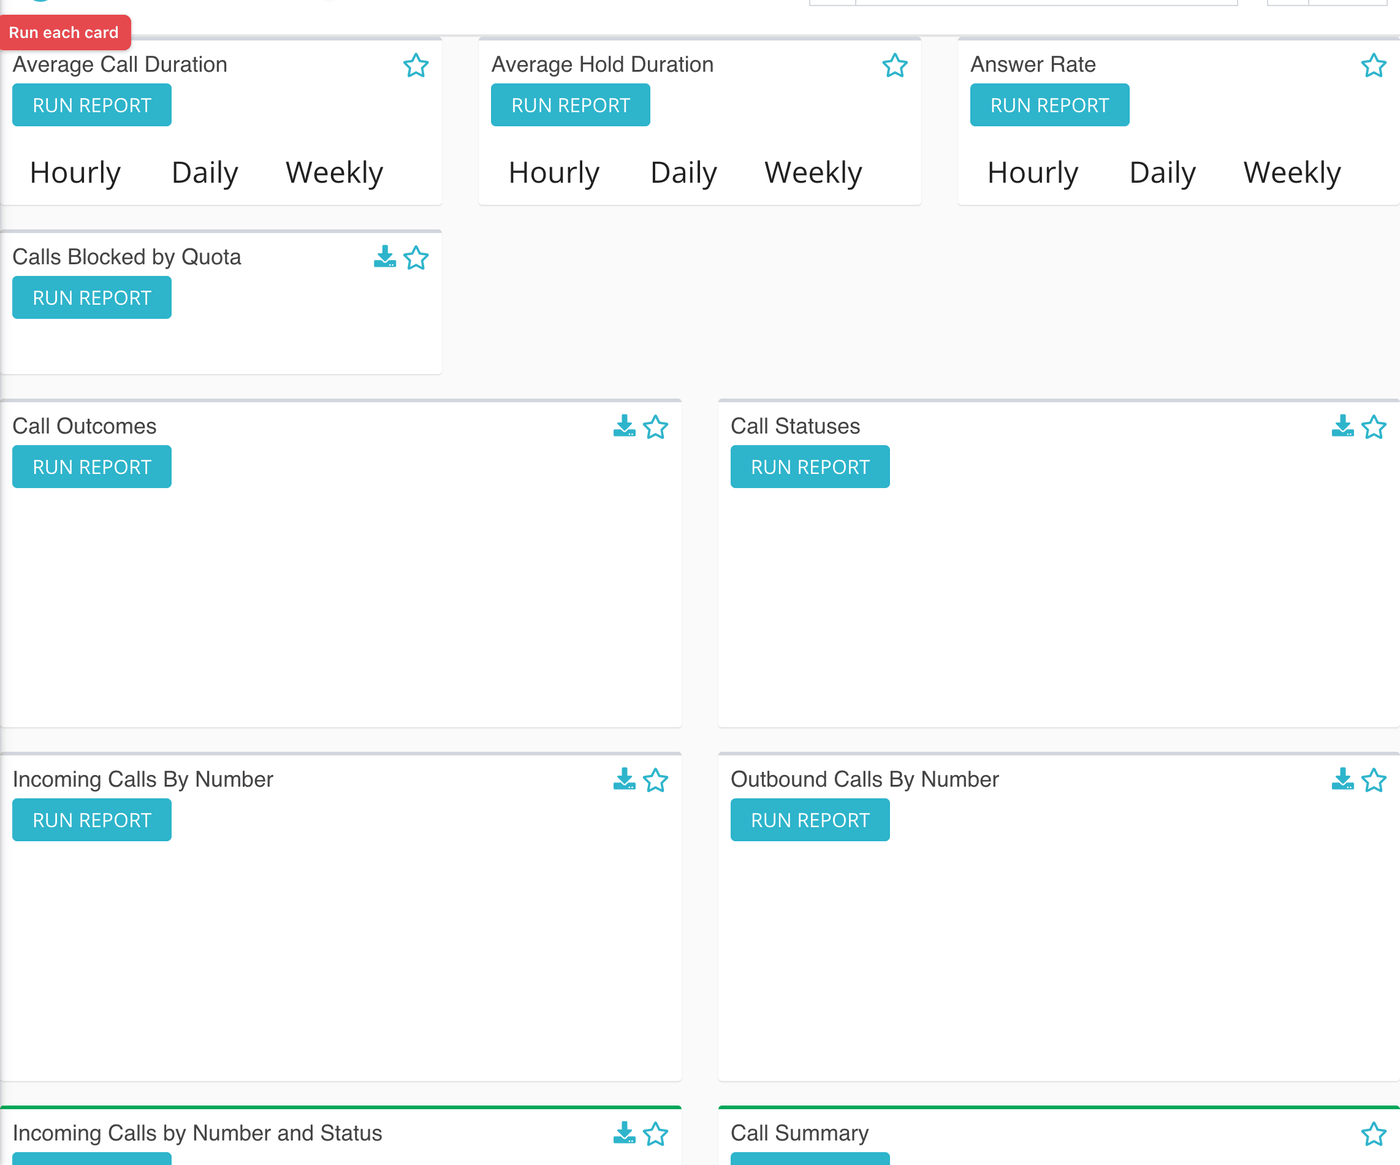
Task: Favorite the Calls Blocked by Quota card
Action: [x=416, y=258]
